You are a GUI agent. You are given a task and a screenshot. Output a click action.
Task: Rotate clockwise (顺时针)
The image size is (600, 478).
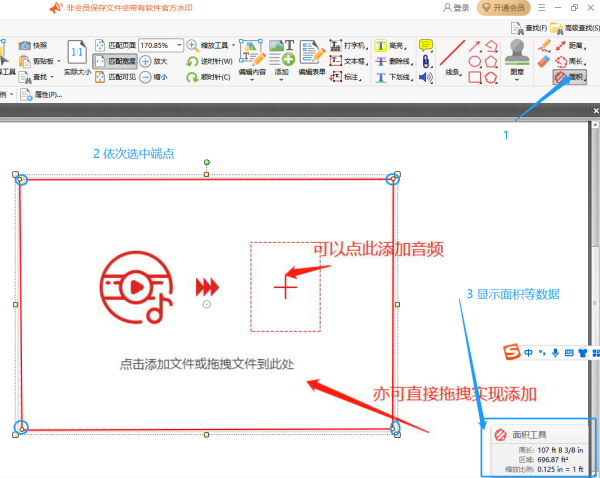209,77
